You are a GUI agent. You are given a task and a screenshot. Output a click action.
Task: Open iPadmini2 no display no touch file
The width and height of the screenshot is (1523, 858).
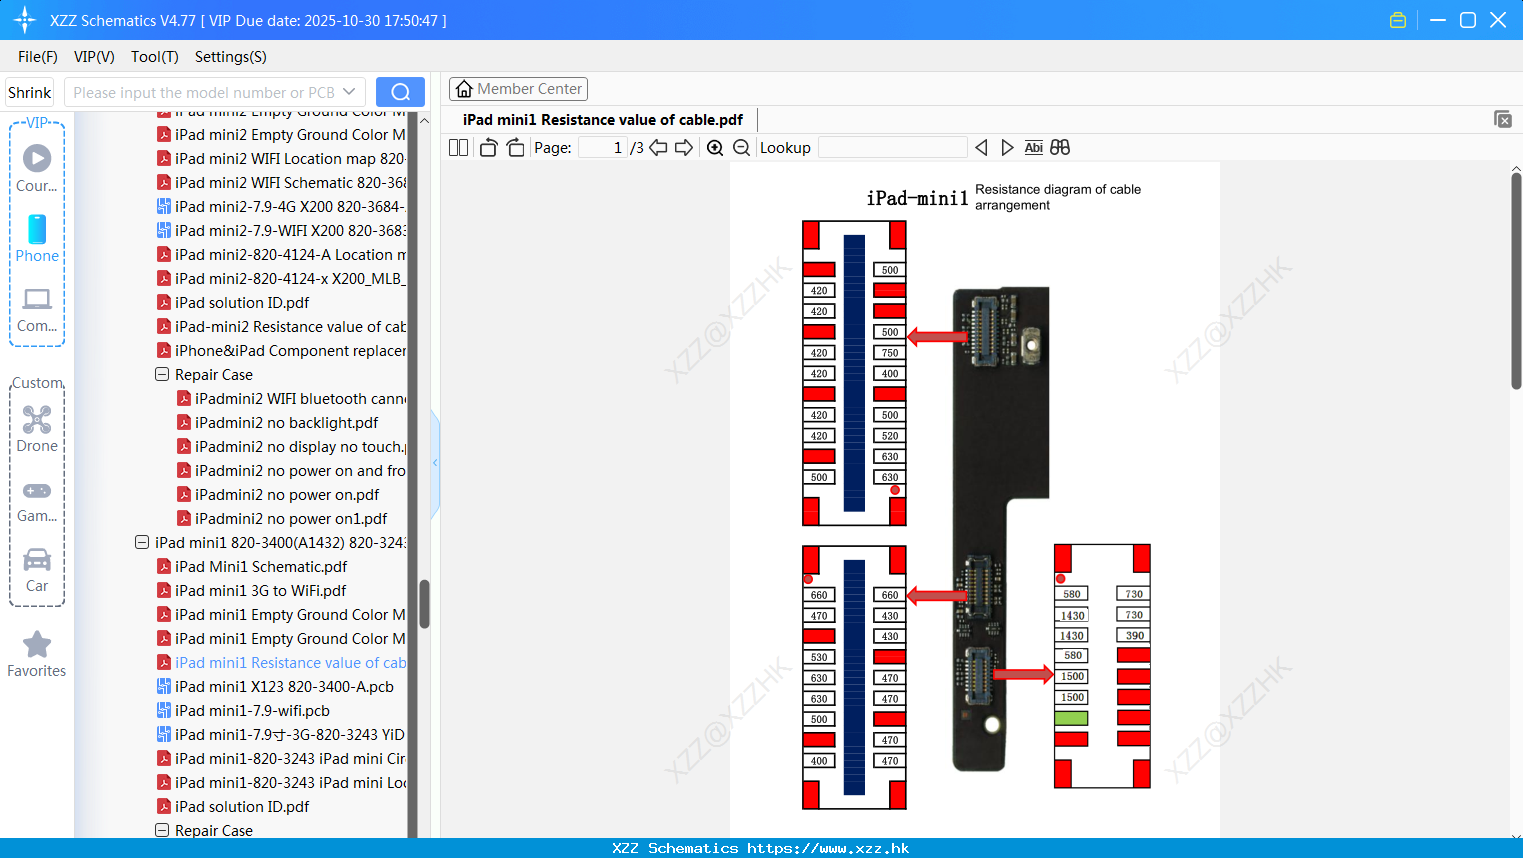[291, 447]
